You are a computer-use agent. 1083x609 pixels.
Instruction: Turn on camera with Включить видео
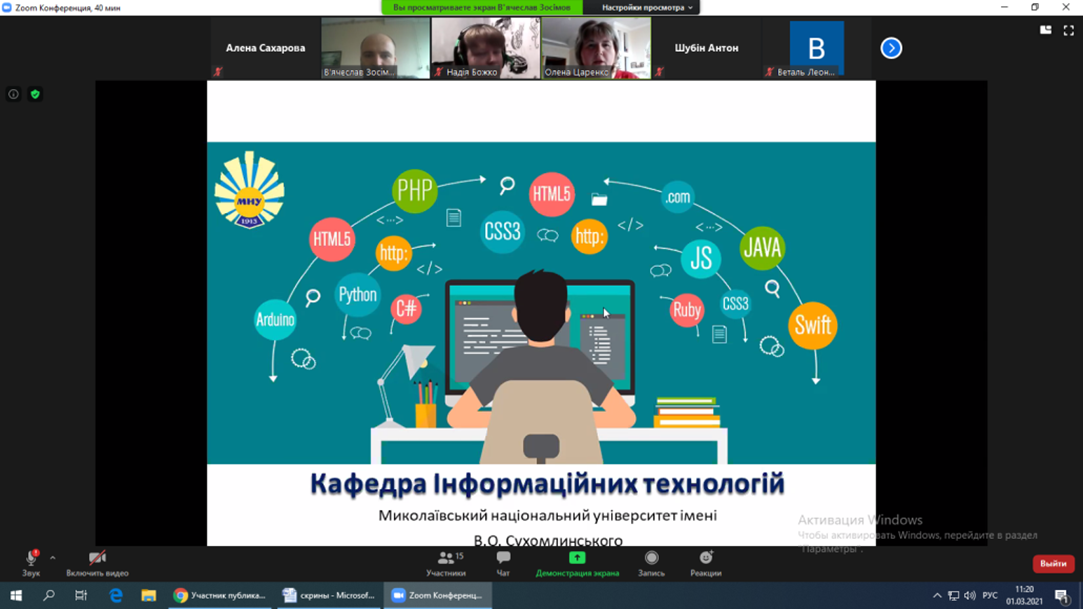(97, 563)
